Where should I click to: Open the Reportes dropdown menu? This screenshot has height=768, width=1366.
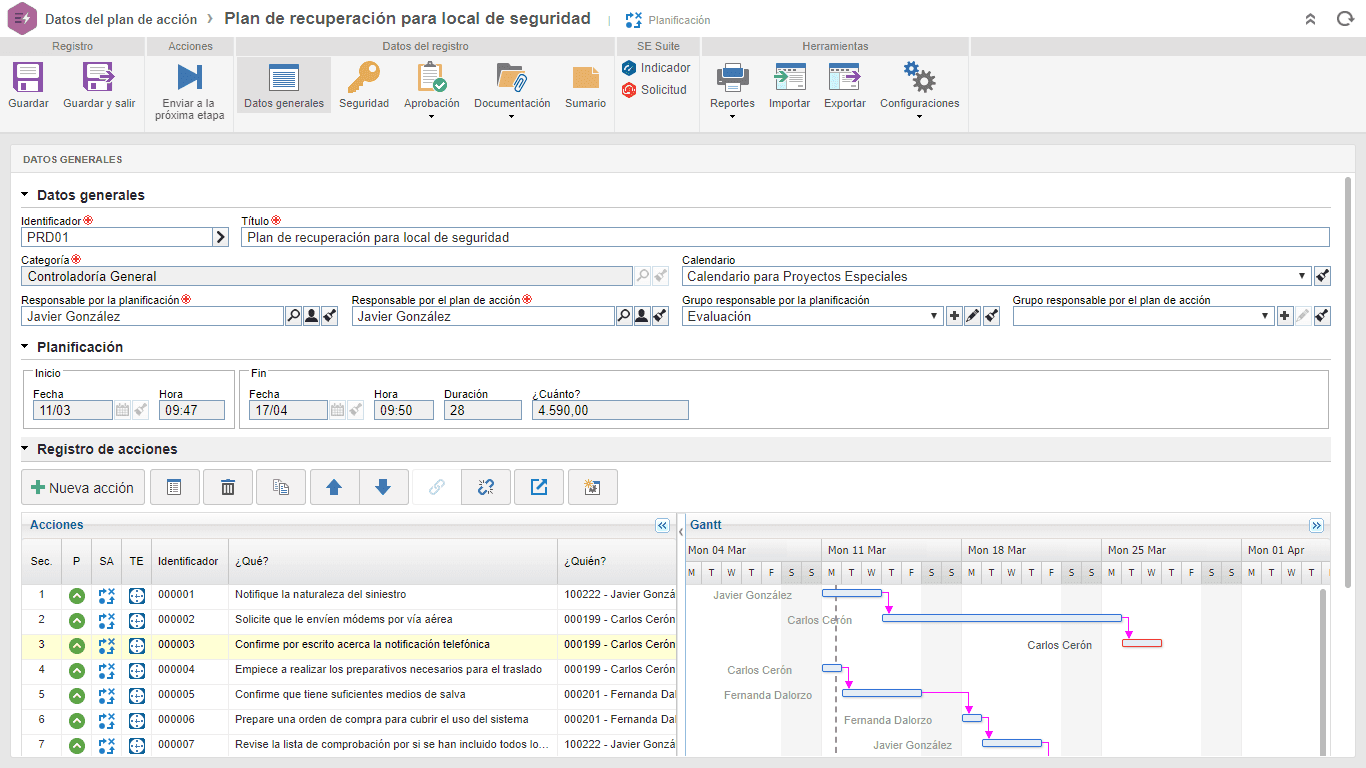point(732,116)
